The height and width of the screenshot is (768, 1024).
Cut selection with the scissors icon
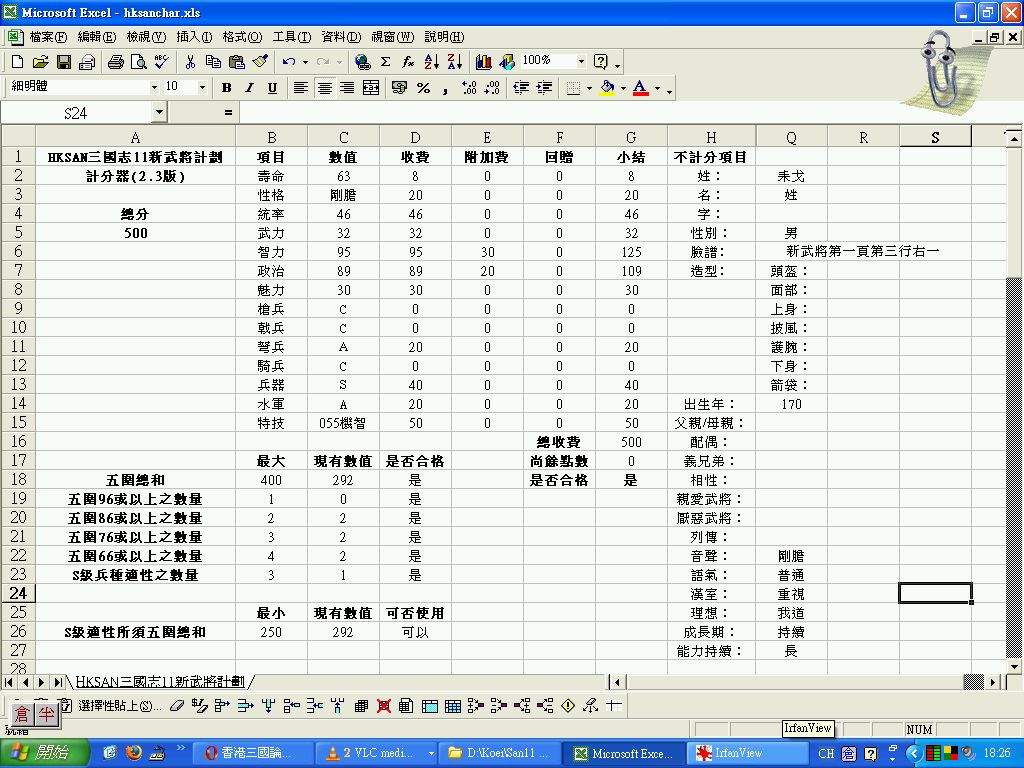[x=190, y=62]
